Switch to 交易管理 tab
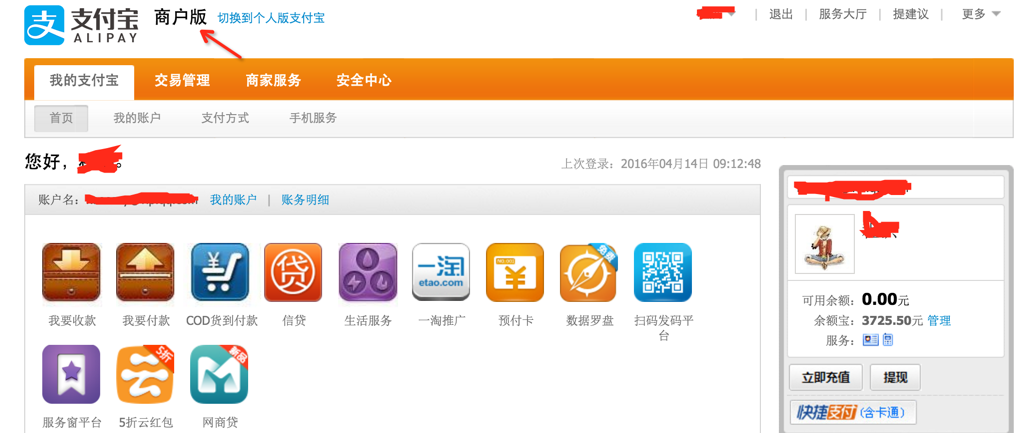 coord(182,81)
